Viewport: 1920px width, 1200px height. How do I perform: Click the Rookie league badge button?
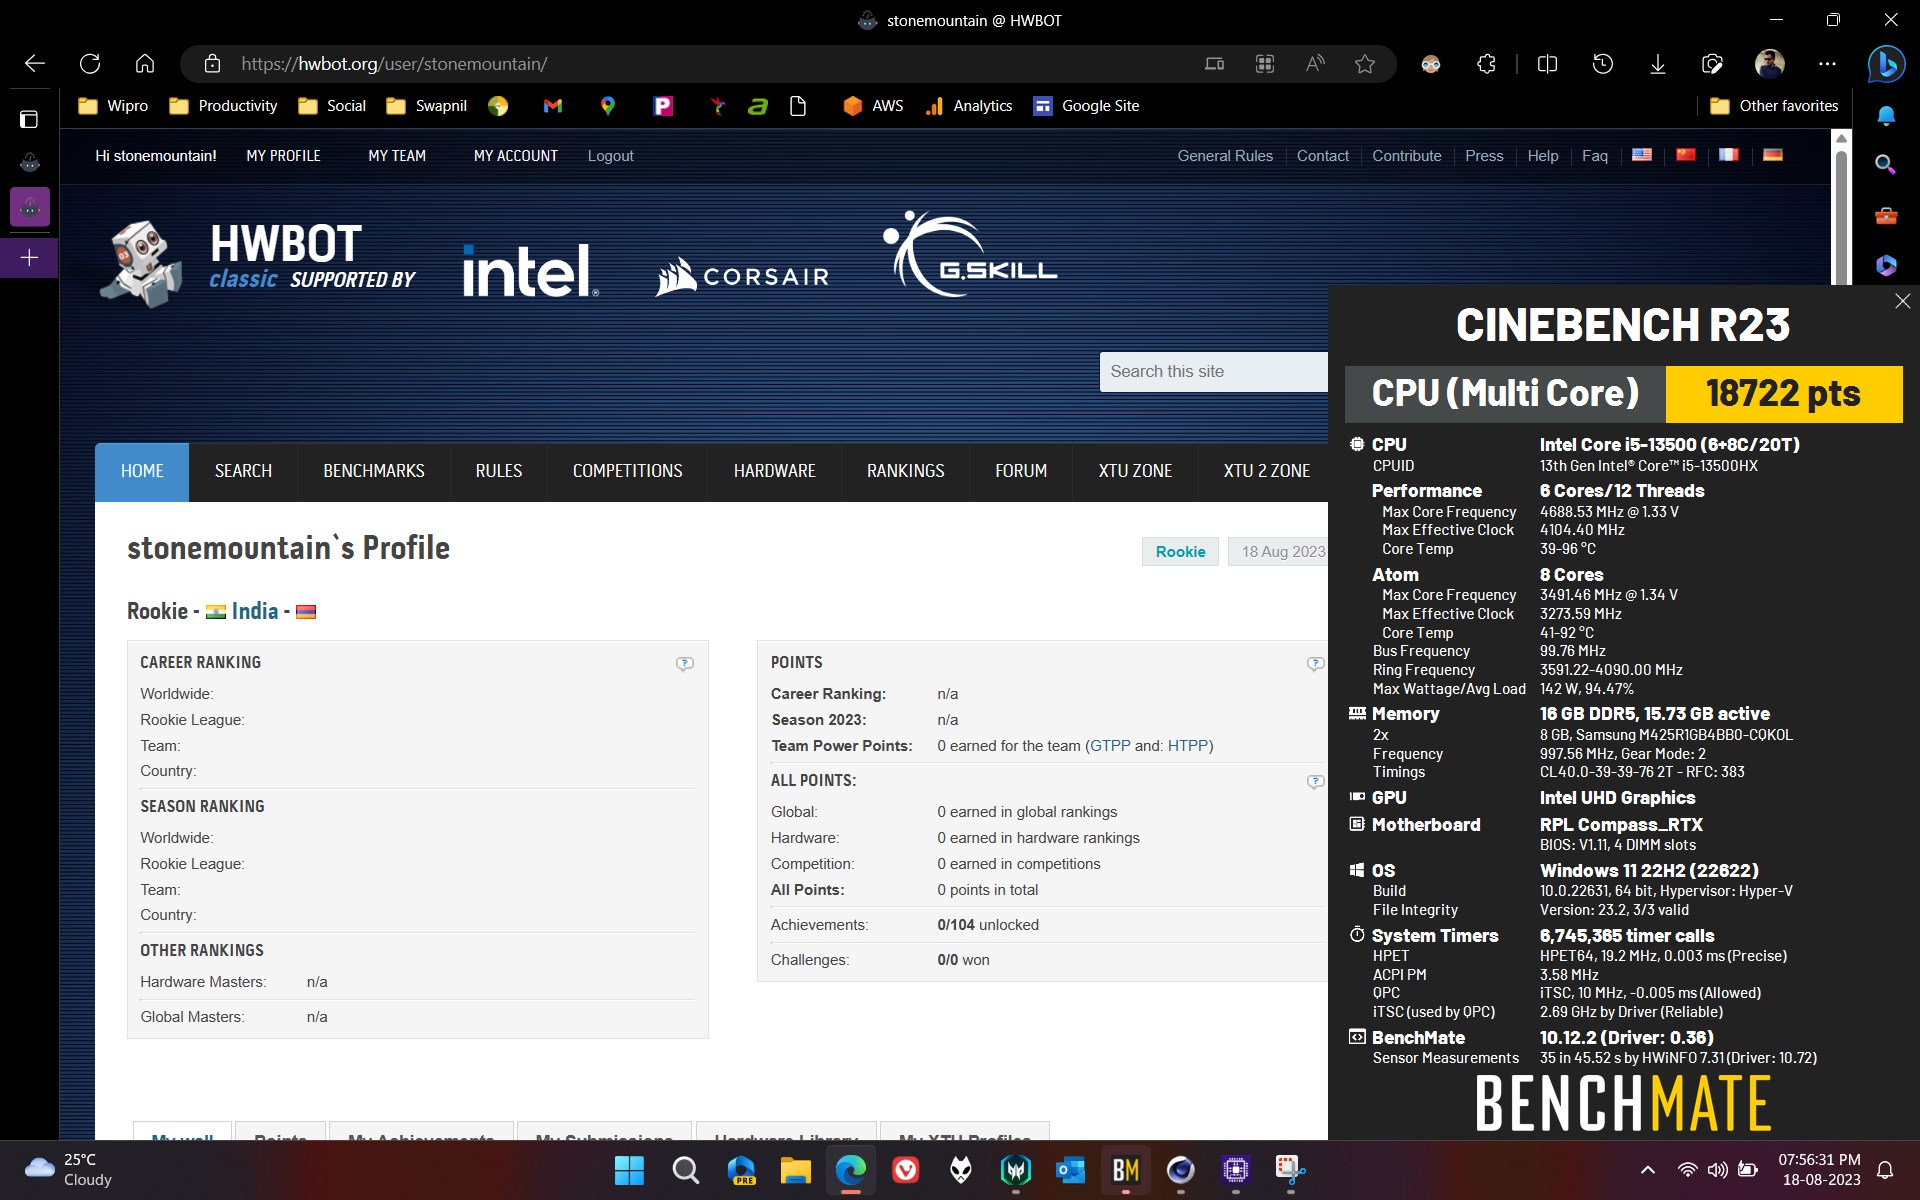(1180, 552)
